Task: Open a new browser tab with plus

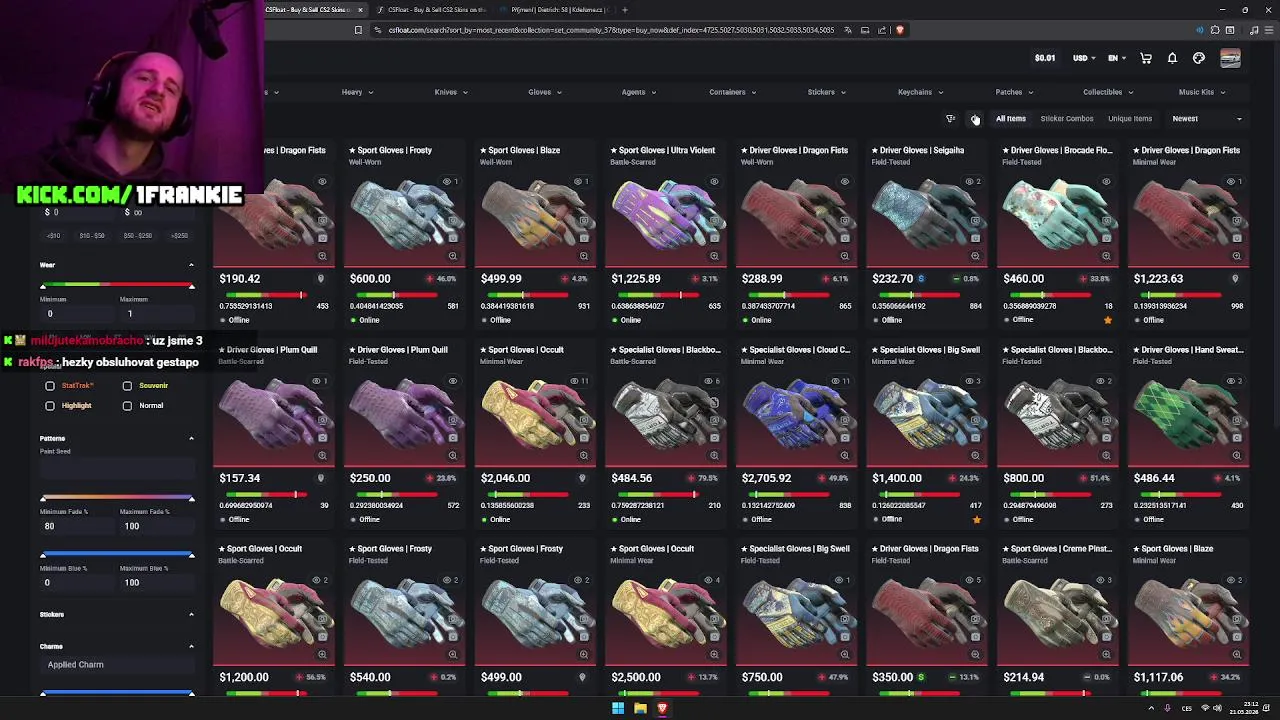Action: point(625,10)
